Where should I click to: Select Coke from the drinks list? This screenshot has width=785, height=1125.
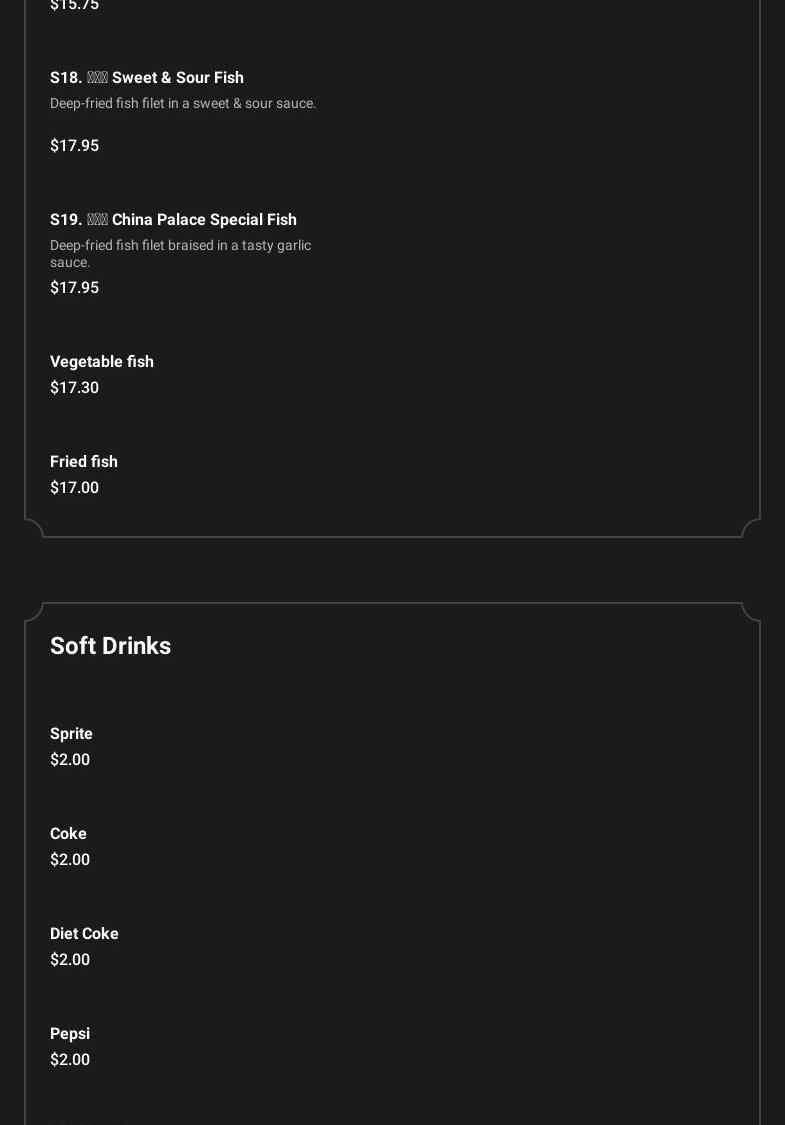[x=68, y=834]
